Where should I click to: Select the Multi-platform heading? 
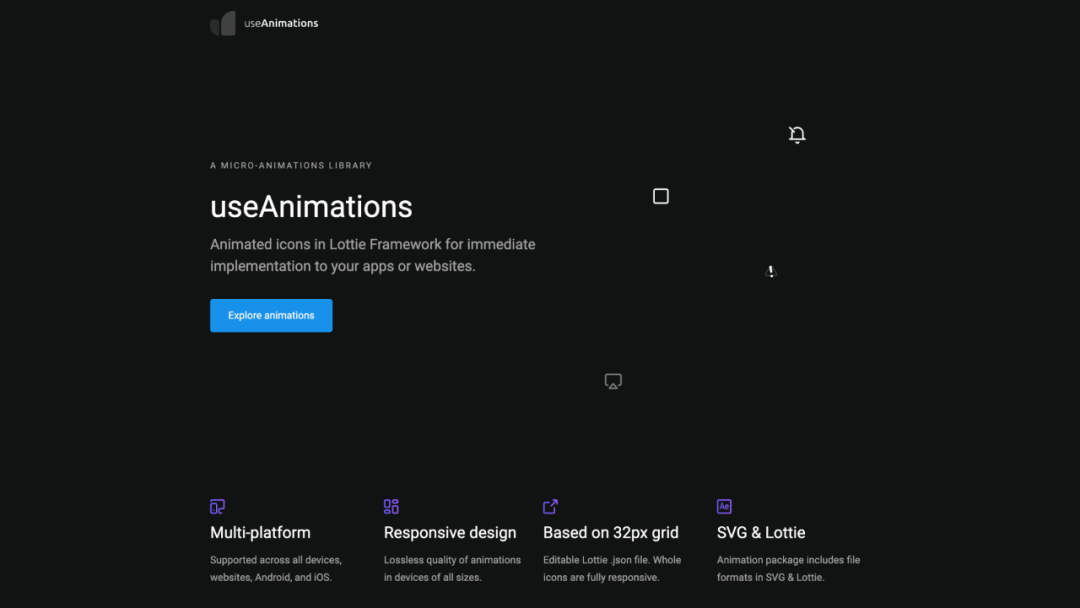click(x=260, y=532)
